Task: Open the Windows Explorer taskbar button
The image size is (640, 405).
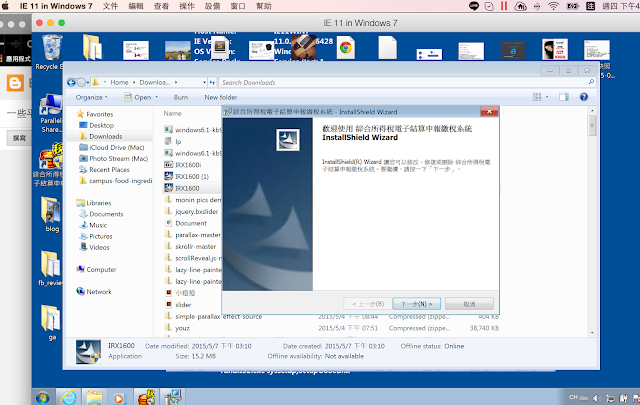Action: [94, 397]
